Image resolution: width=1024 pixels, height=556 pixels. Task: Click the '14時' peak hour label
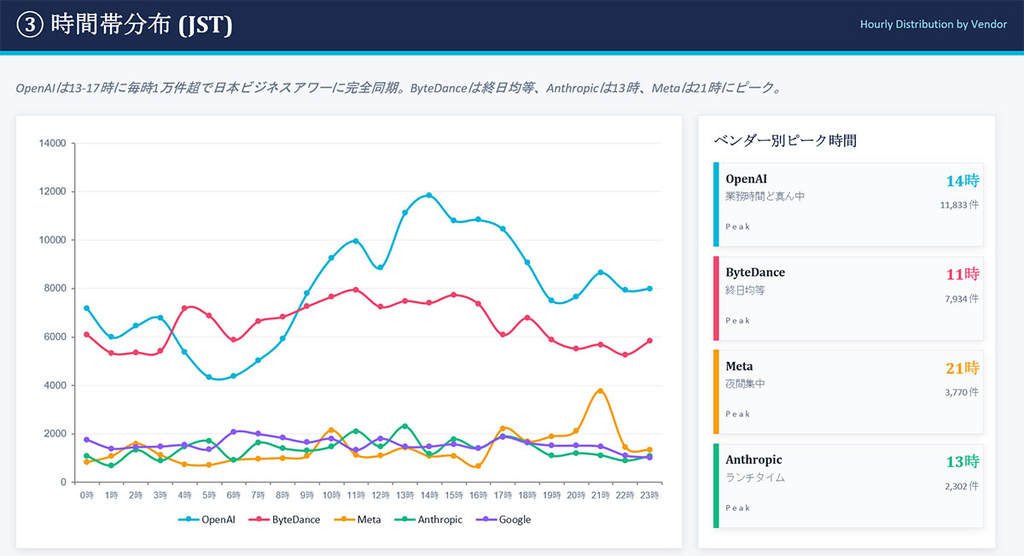tap(963, 181)
